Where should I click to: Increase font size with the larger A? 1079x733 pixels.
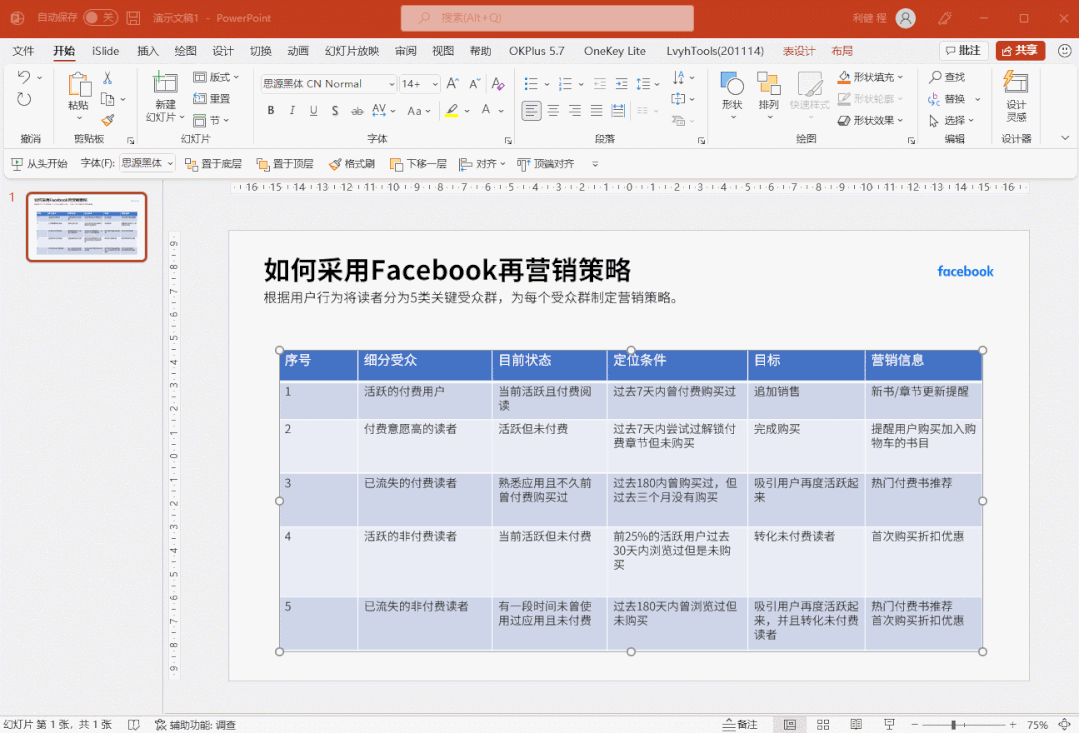pos(452,83)
